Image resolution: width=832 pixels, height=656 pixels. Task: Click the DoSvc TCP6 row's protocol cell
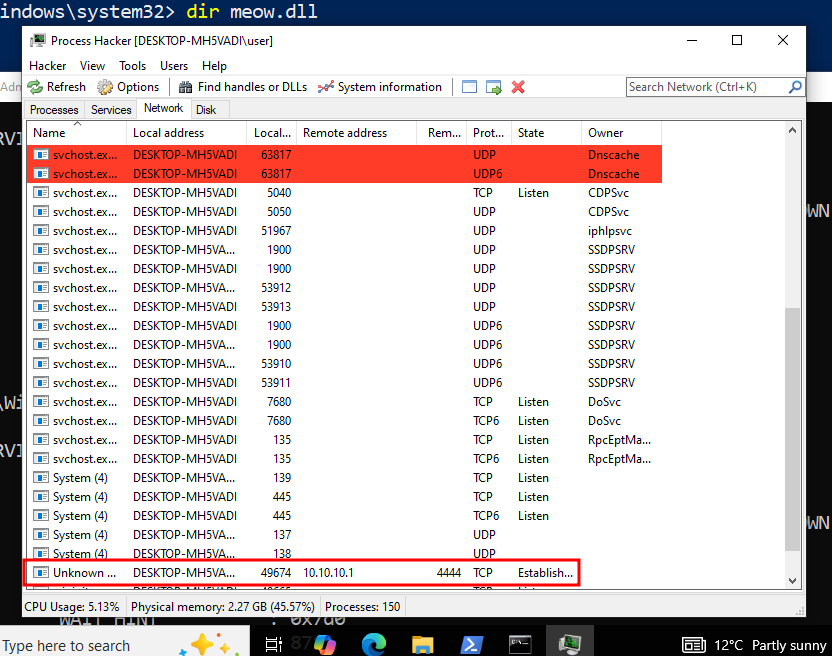[486, 421]
